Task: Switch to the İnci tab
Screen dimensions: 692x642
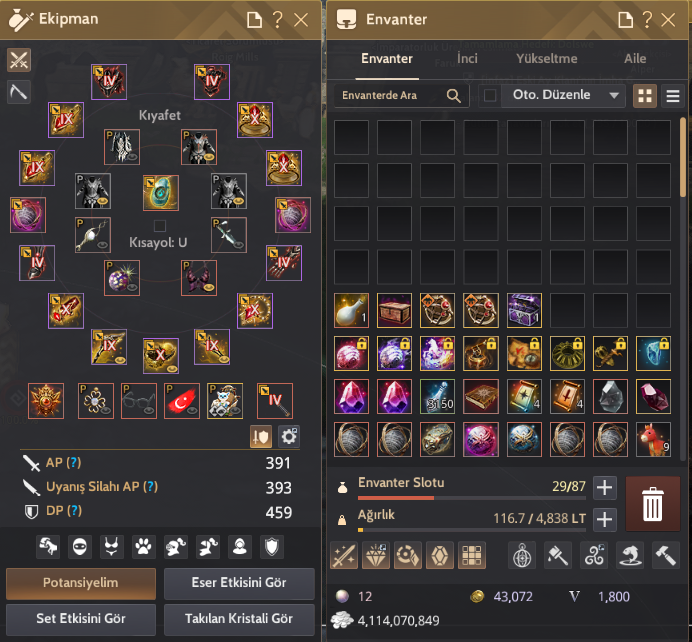Action: point(467,58)
